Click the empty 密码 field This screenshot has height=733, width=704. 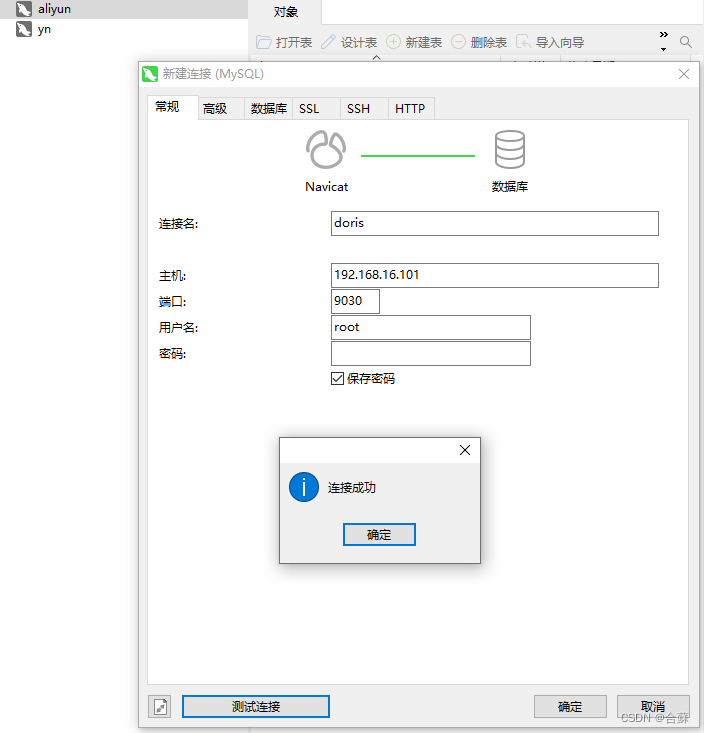click(x=431, y=353)
